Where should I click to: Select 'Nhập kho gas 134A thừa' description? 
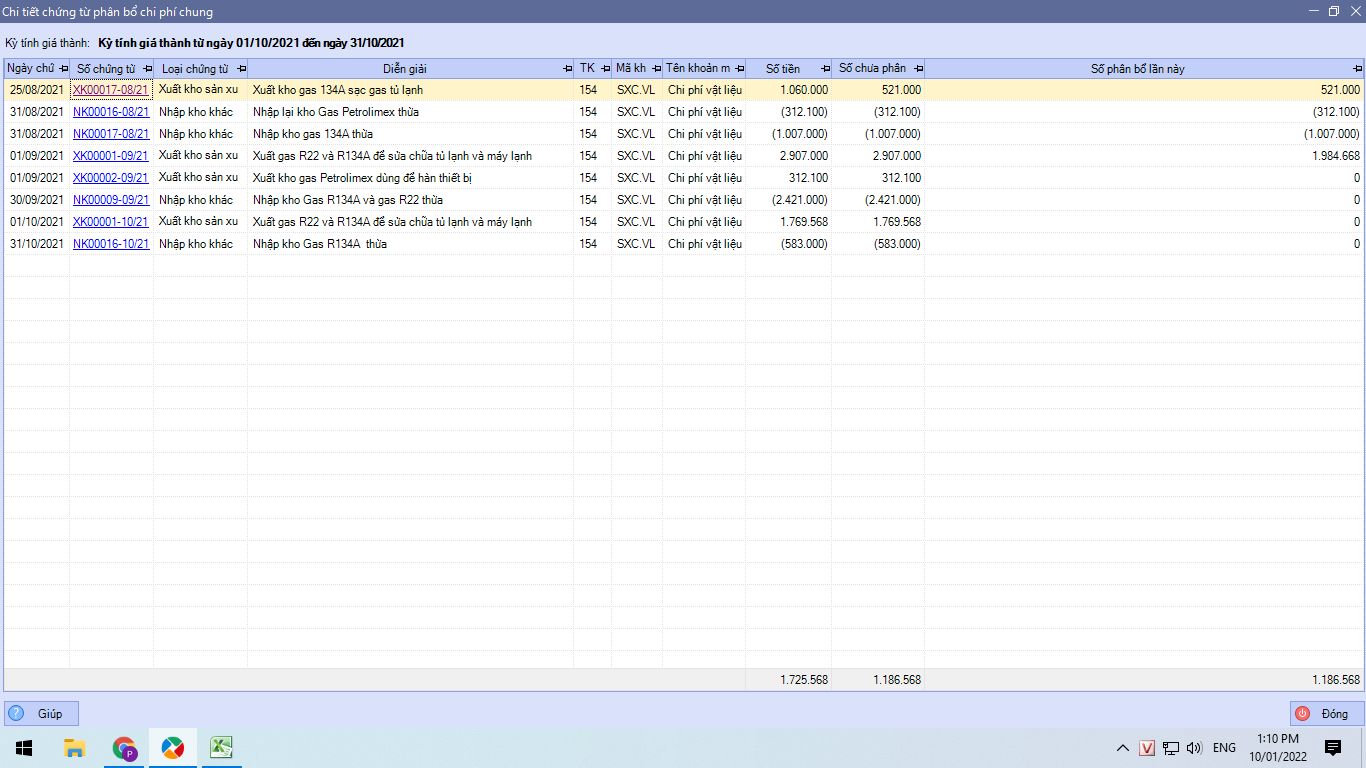point(313,134)
